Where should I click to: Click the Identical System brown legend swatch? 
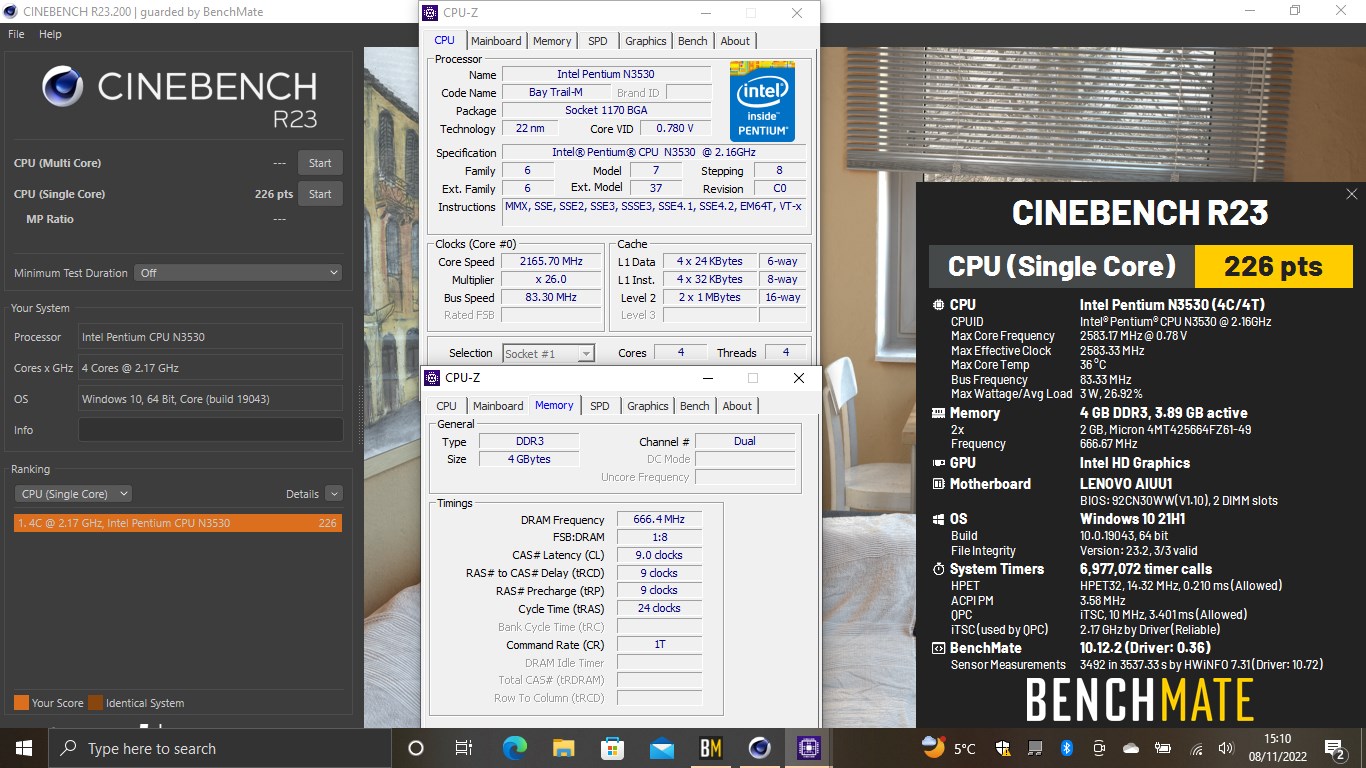click(95, 703)
